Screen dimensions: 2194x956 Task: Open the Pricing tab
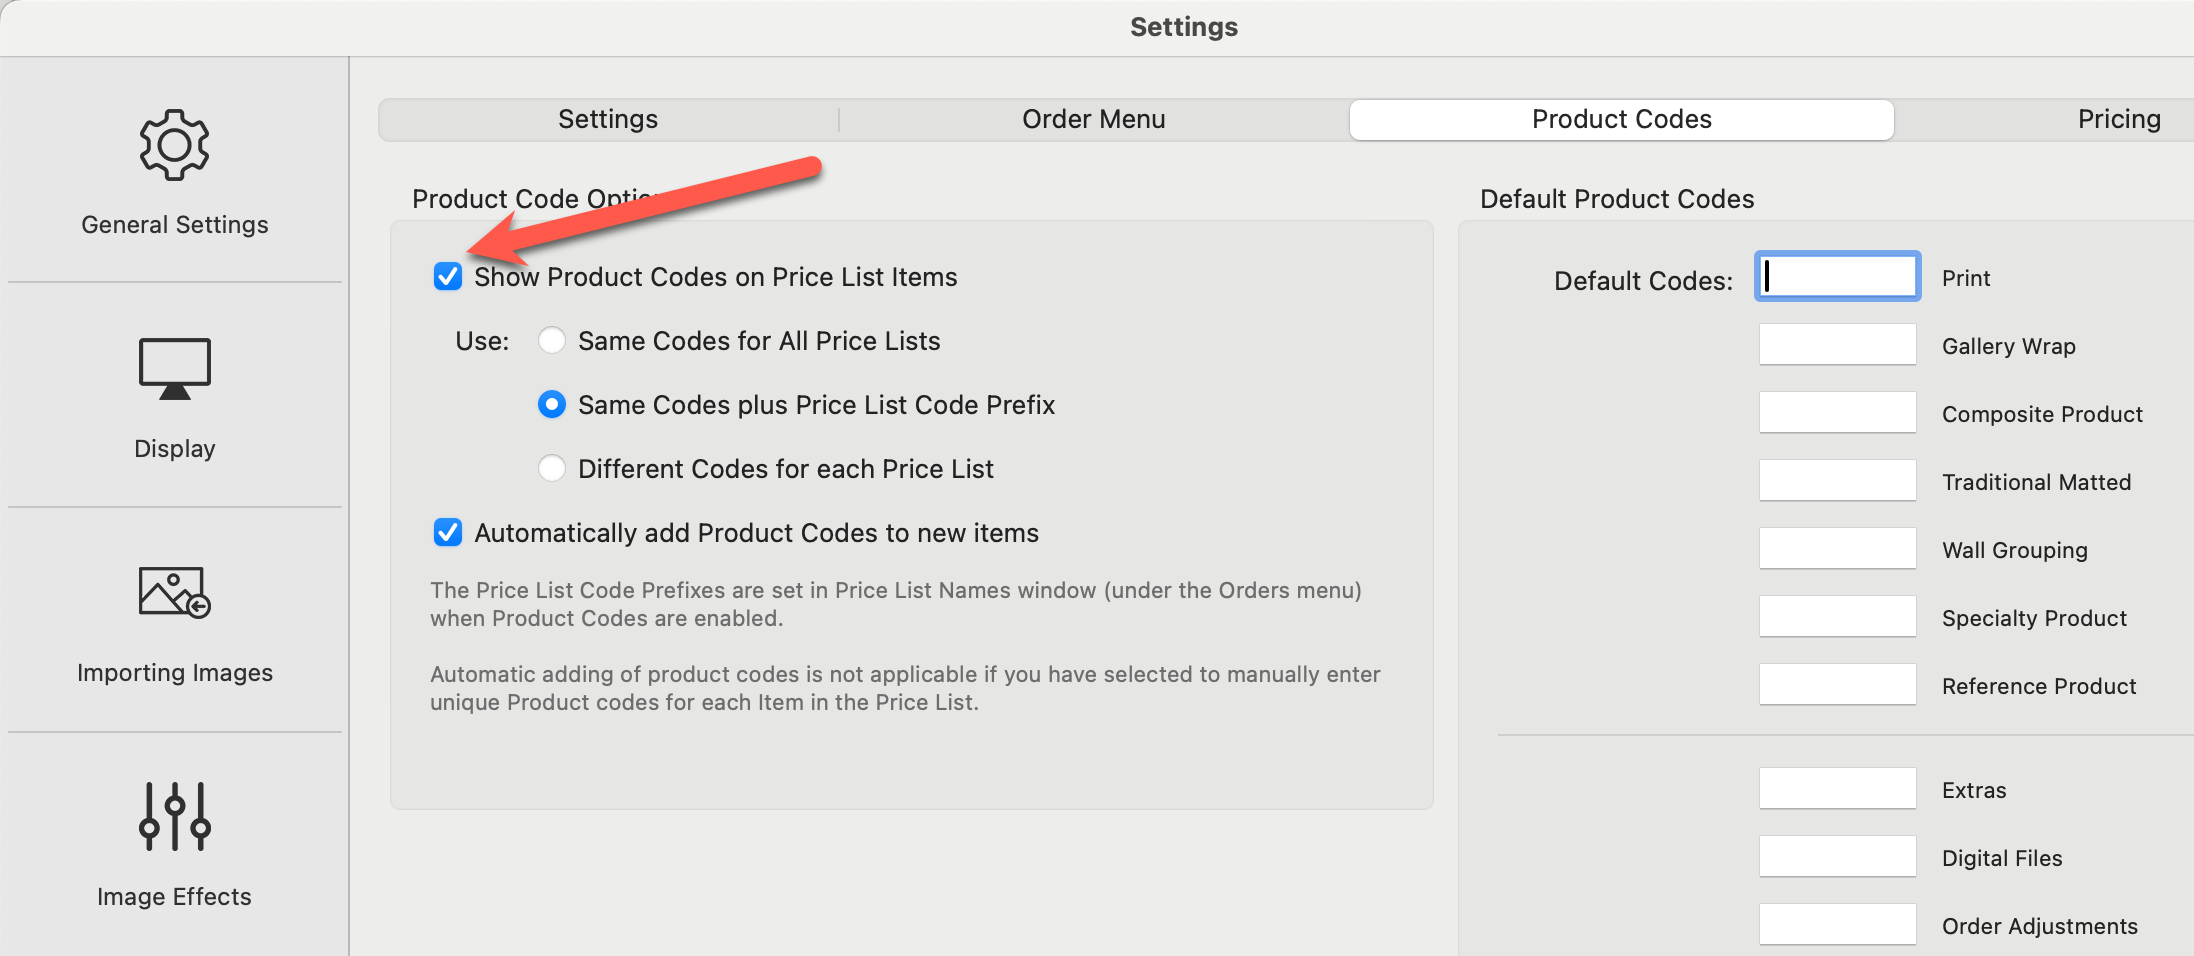(x=2118, y=120)
